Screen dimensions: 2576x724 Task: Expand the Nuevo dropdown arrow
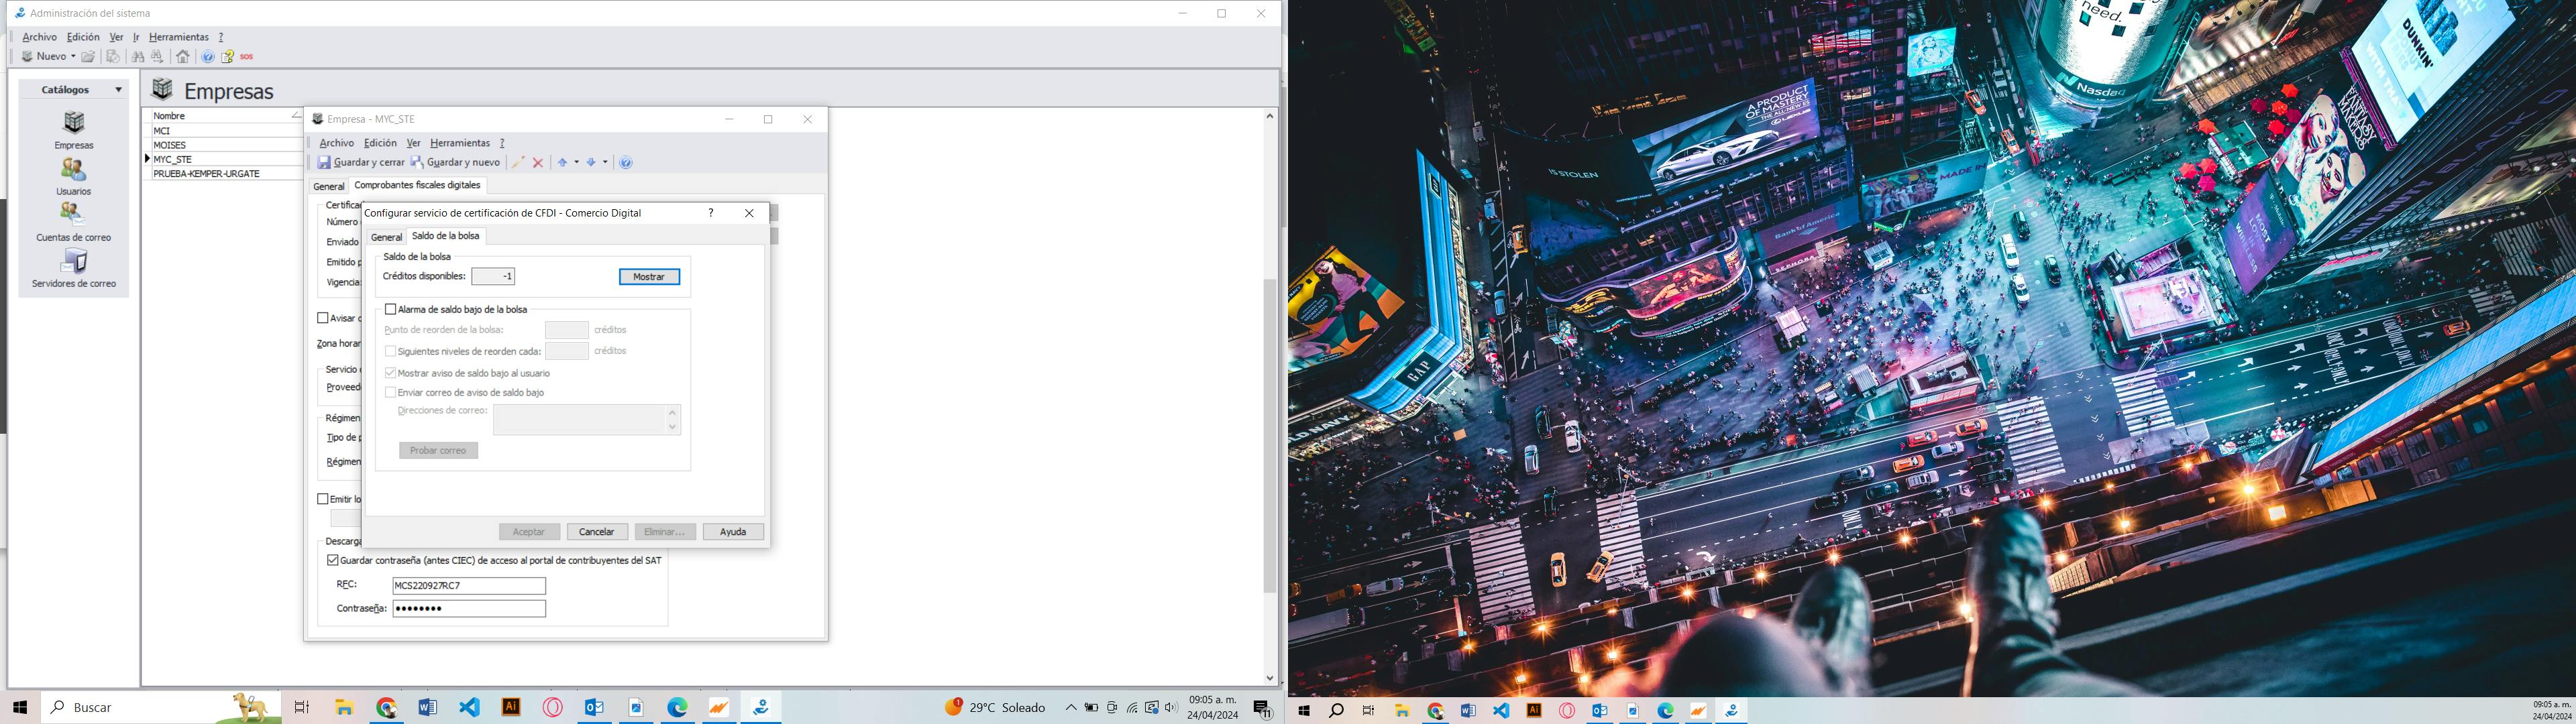pos(73,57)
